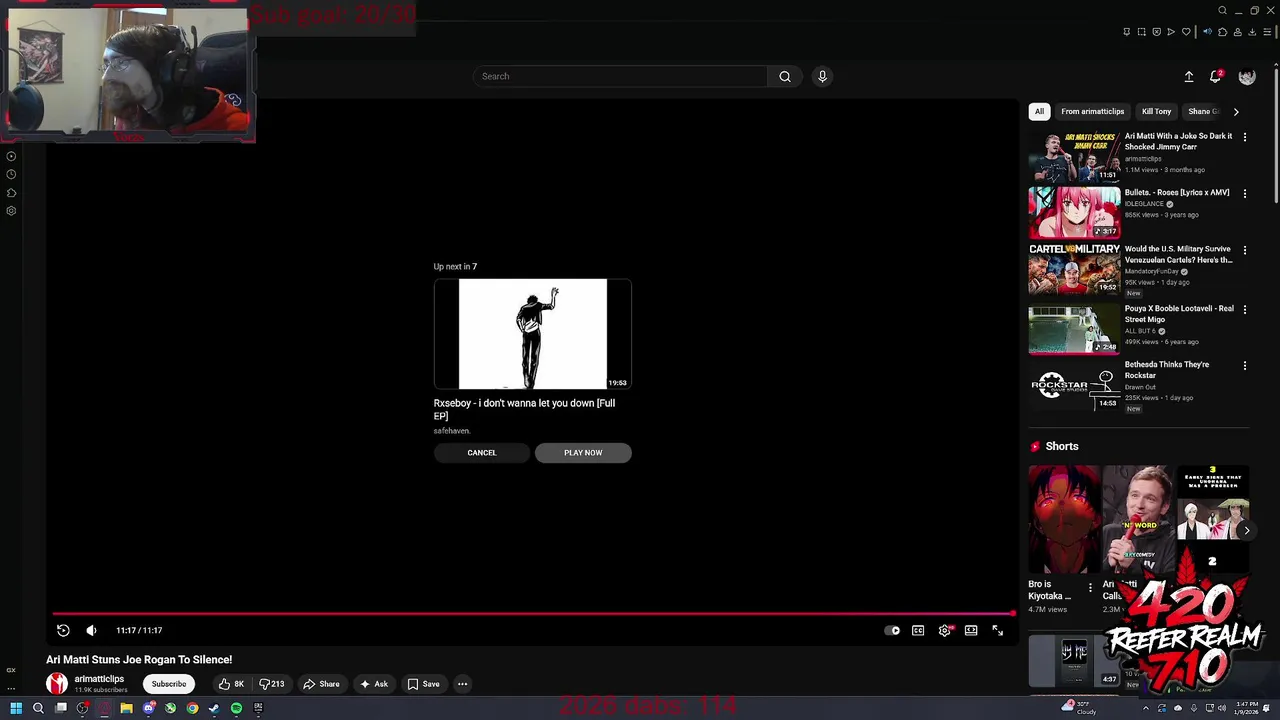Open the Windows Start menu
This screenshot has height=720, width=1280.
point(16,708)
